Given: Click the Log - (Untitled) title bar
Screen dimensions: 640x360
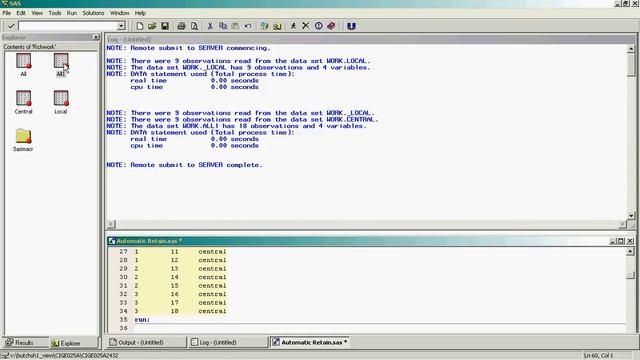Looking at the screenshot, I should pyautogui.click(x=371, y=40).
